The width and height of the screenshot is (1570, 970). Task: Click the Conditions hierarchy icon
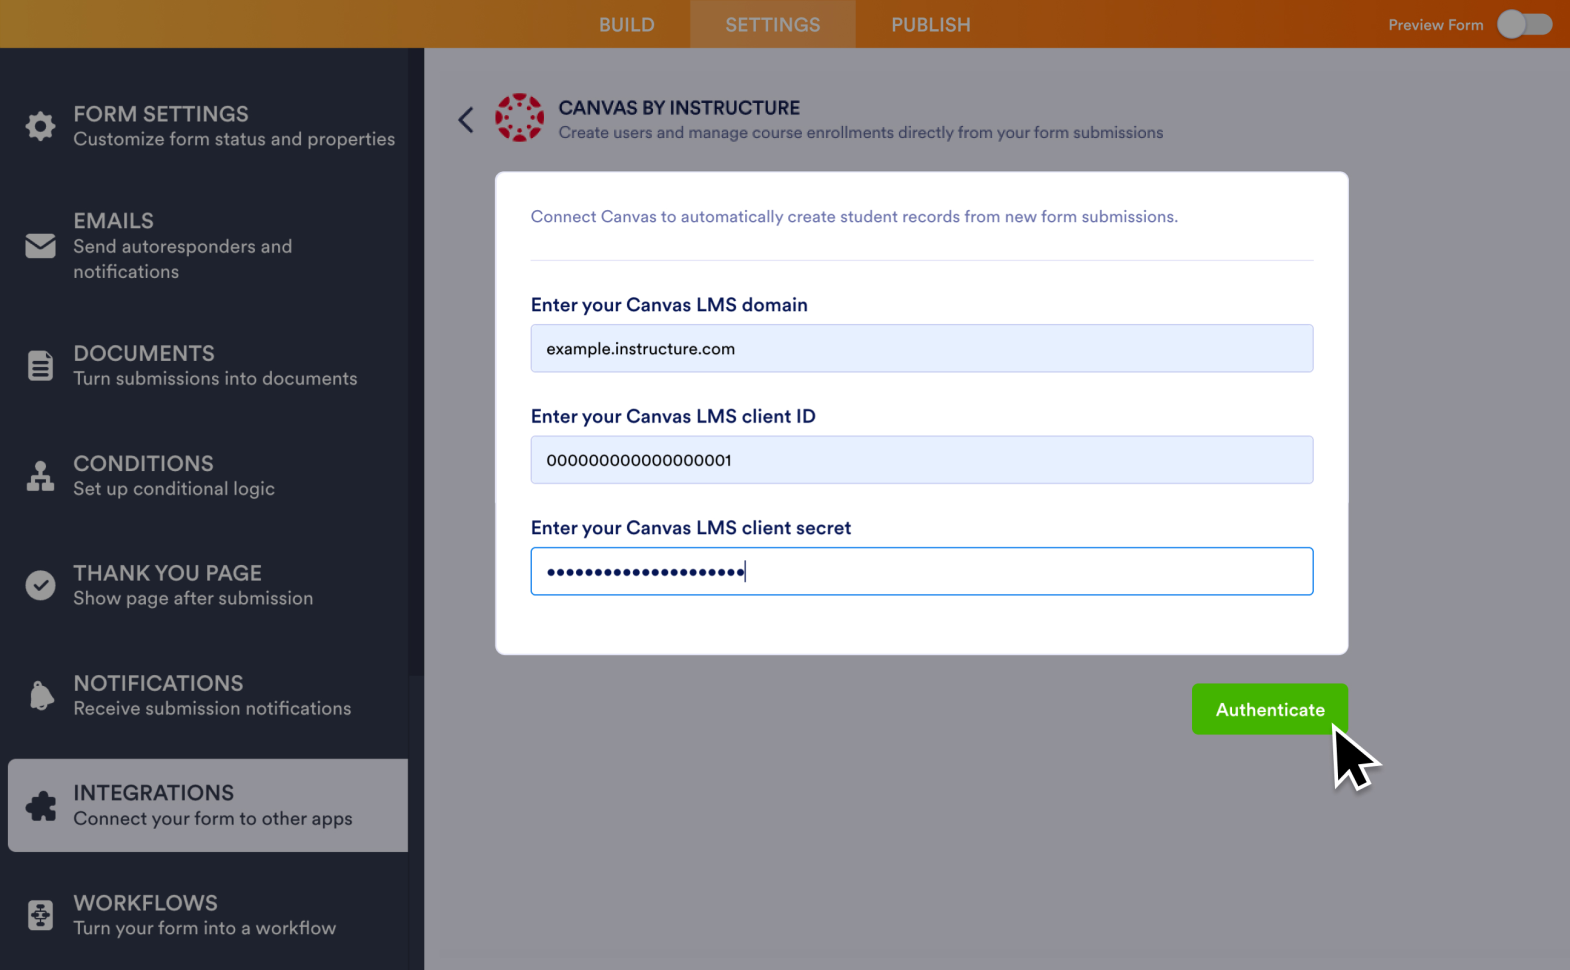[40, 476]
